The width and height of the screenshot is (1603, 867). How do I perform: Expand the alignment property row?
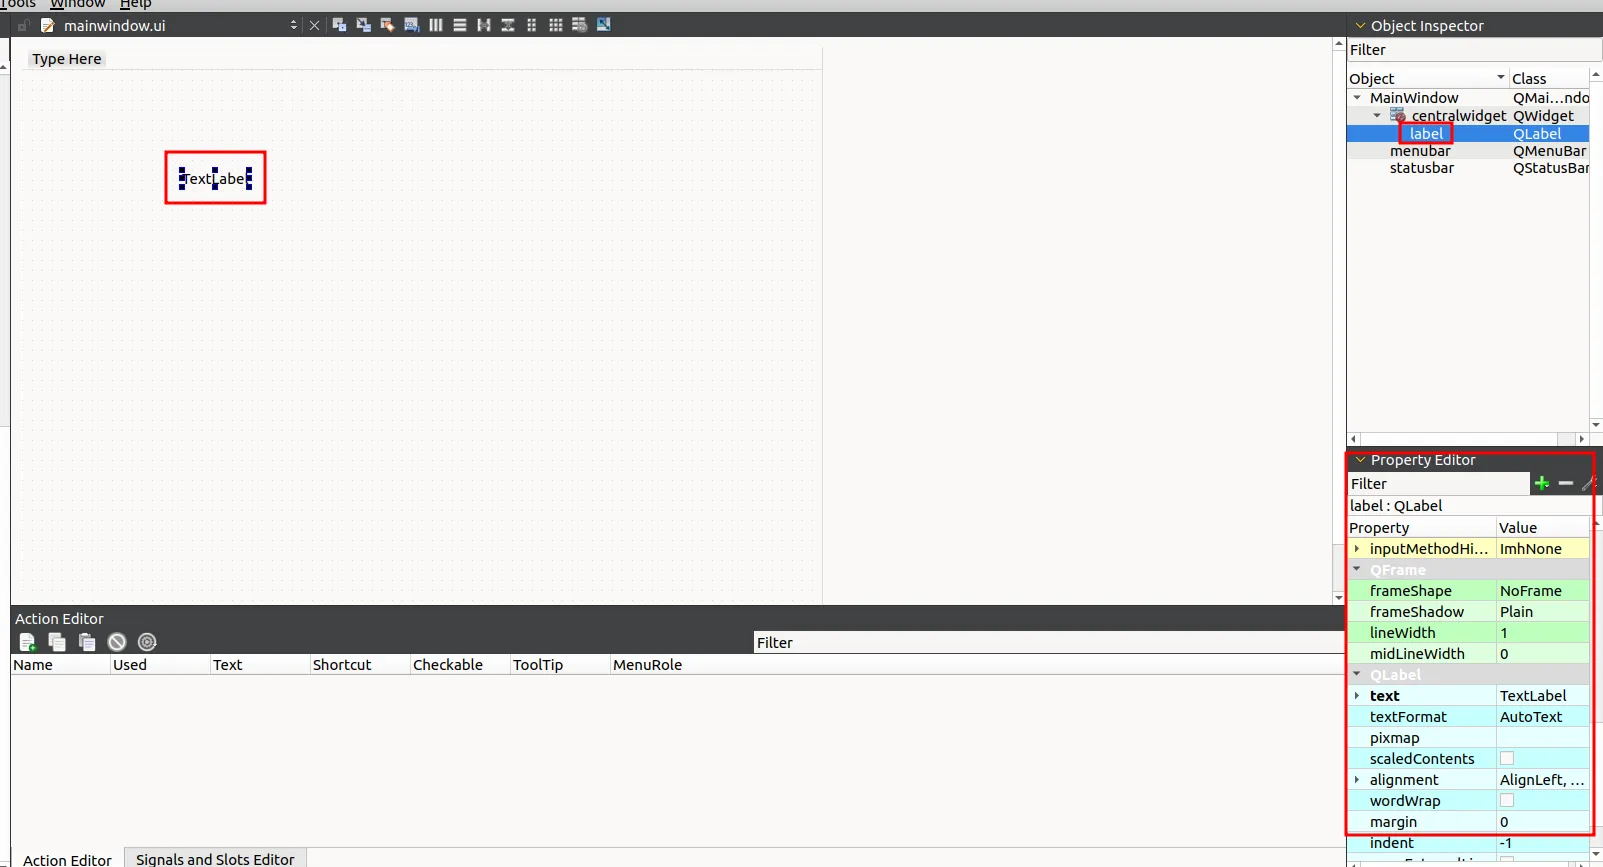(1357, 780)
